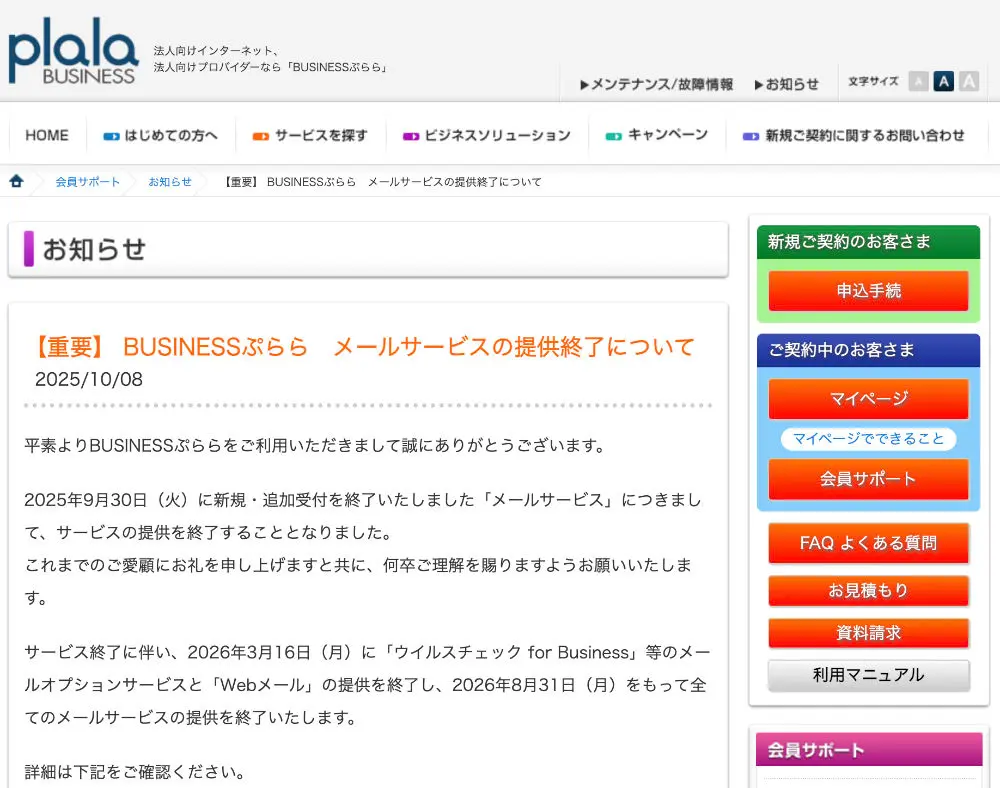Open the お知らせ header link
The height and width of the screenshot is (788, 1000).
coord(786,84)
